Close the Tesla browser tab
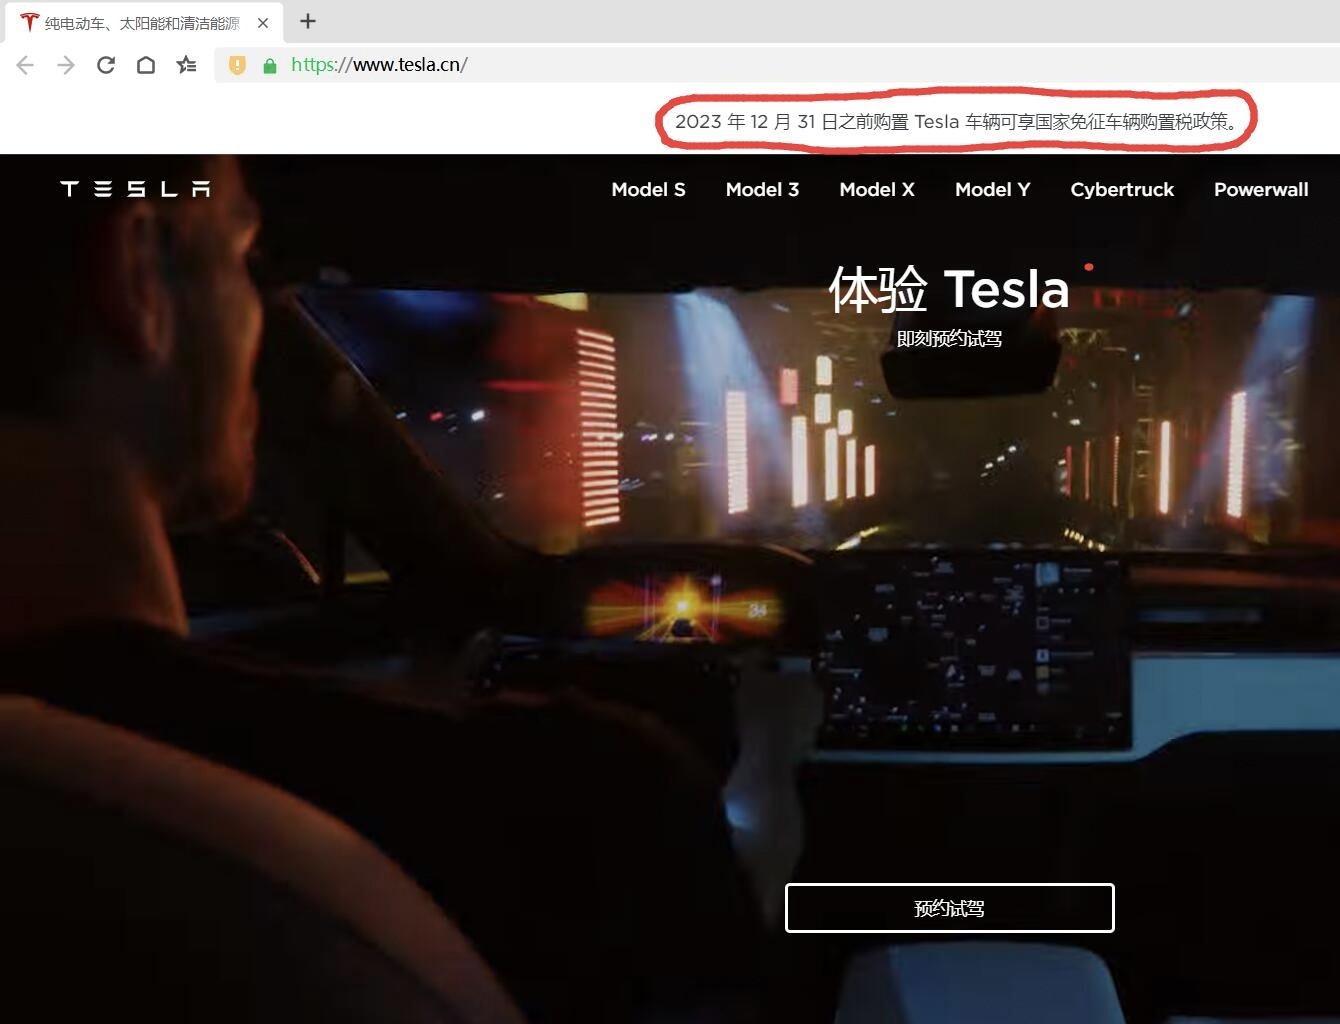The image size is (1340, 1024). coord(263,22)
